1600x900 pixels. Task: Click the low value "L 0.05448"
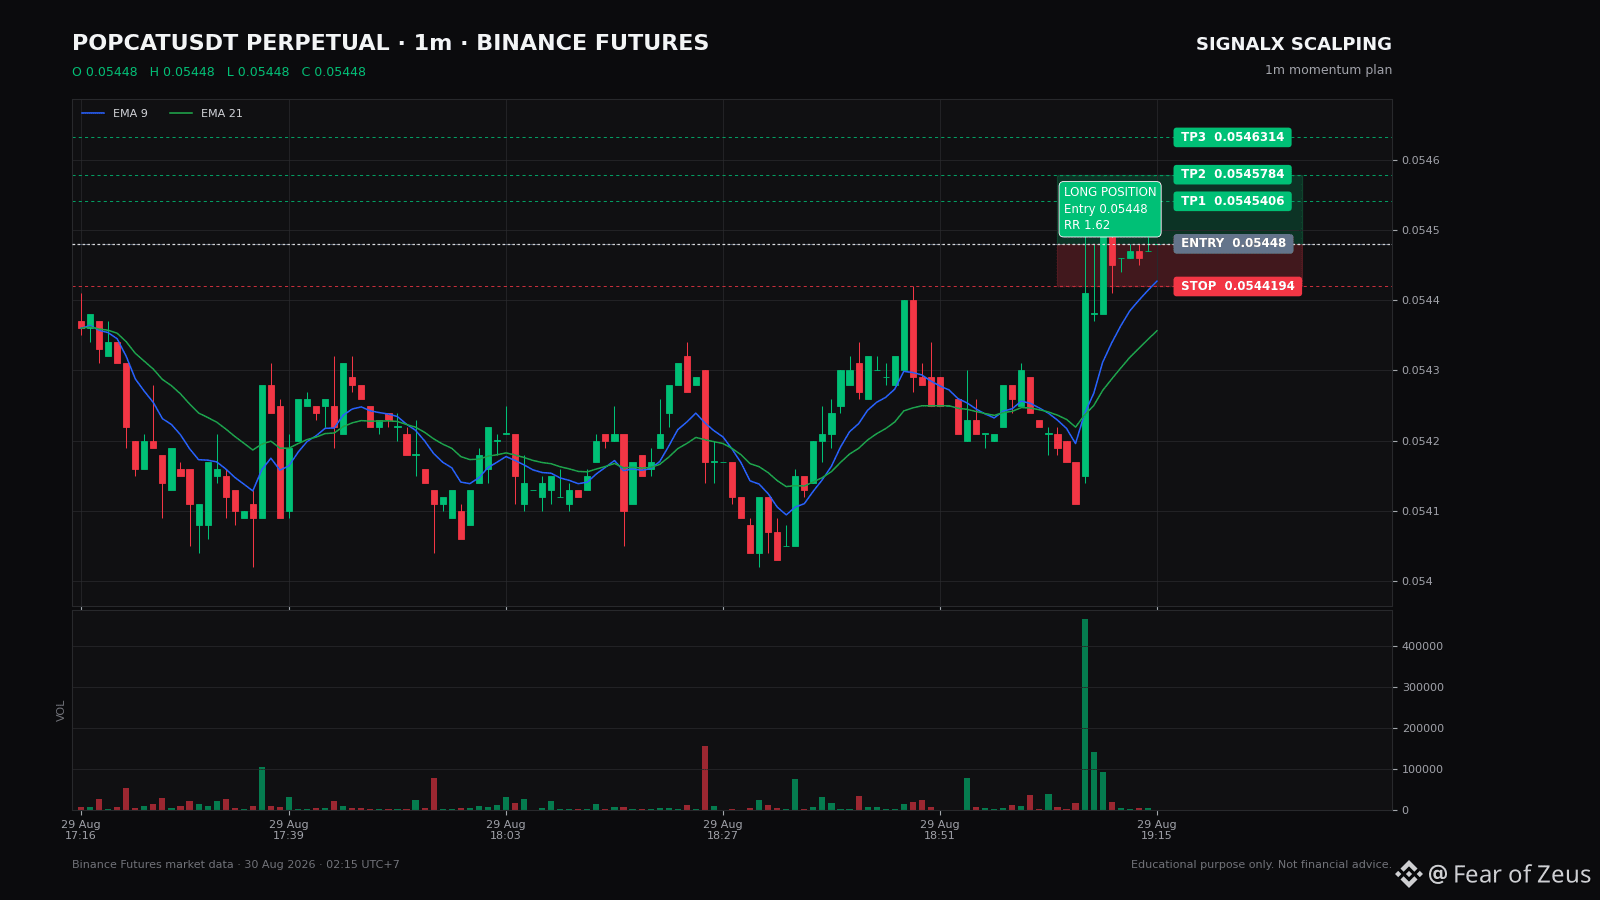coord(258,72)
